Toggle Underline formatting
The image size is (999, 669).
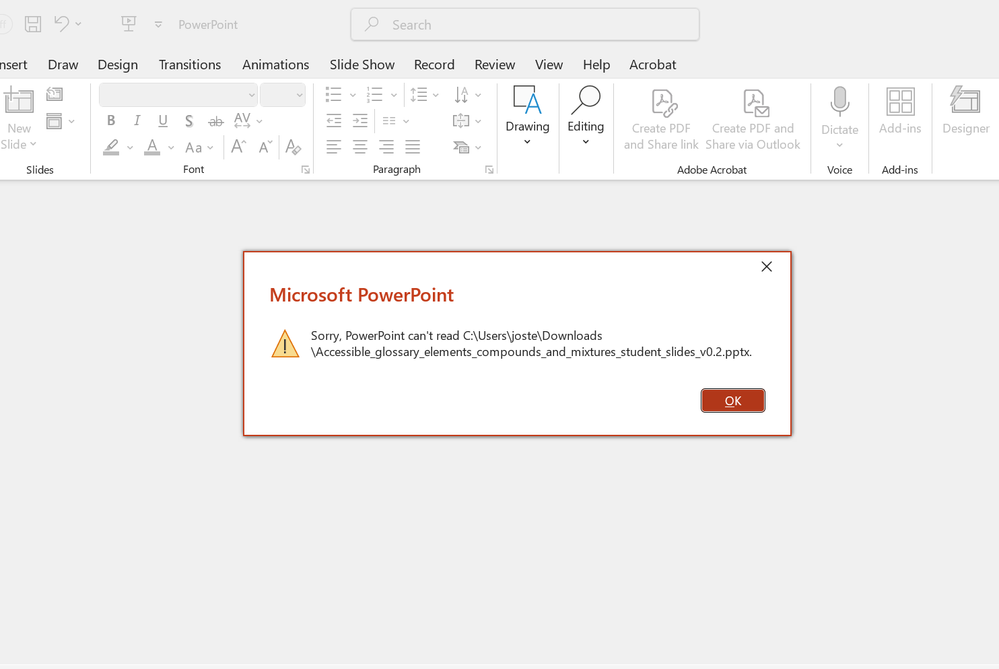point(163,120)
